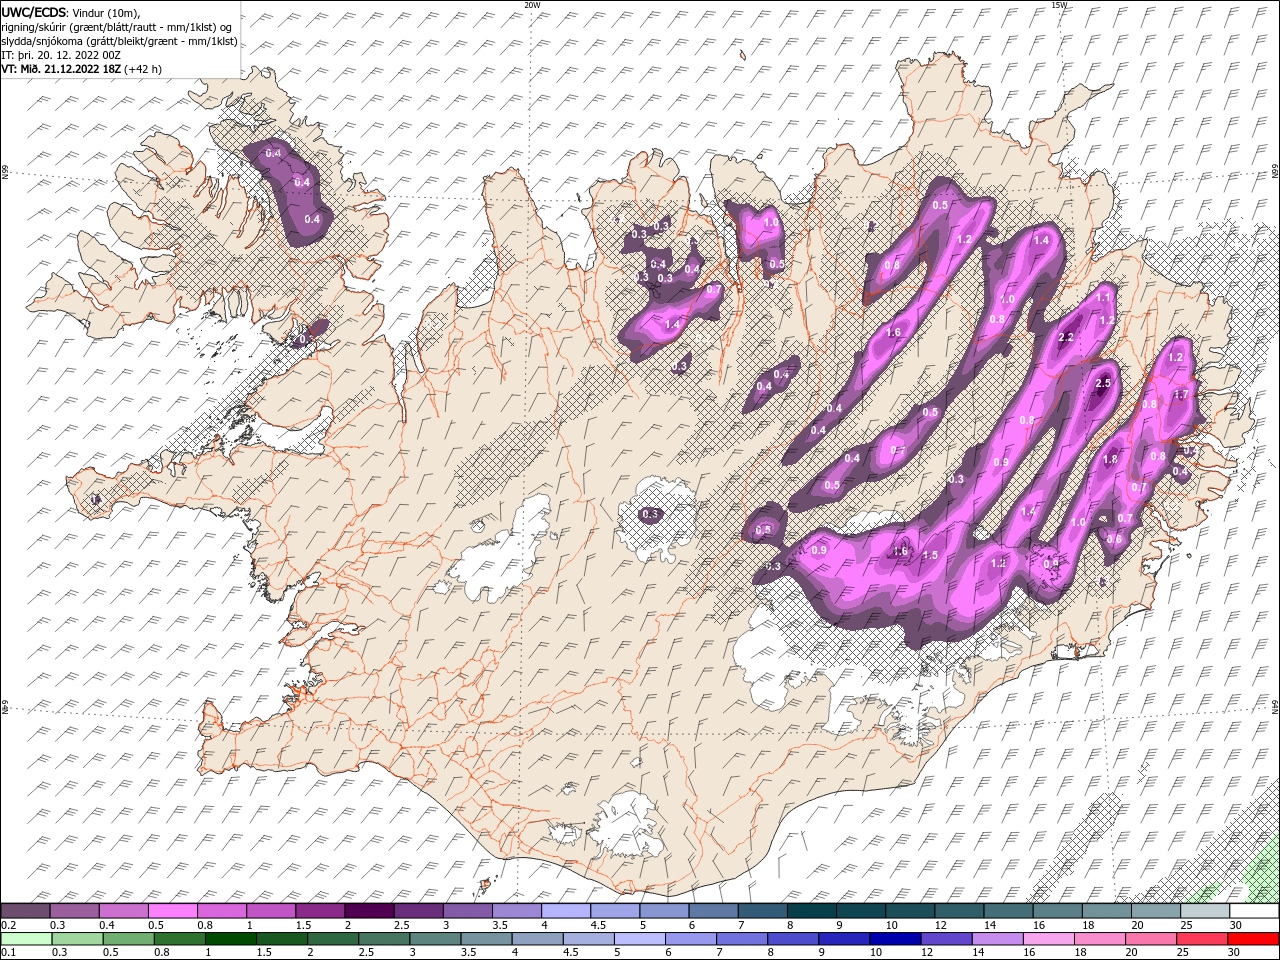Screen dimensions: 1280x960
Task: Click the '15W' longitude label
Action: click(x=1059, y=5)
